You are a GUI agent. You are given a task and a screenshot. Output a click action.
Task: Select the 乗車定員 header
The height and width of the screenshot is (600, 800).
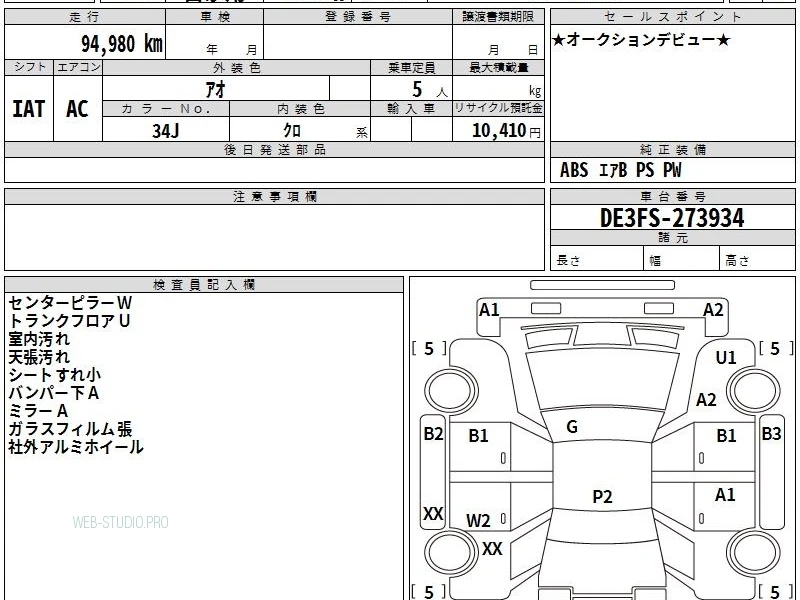click(411, 68)
